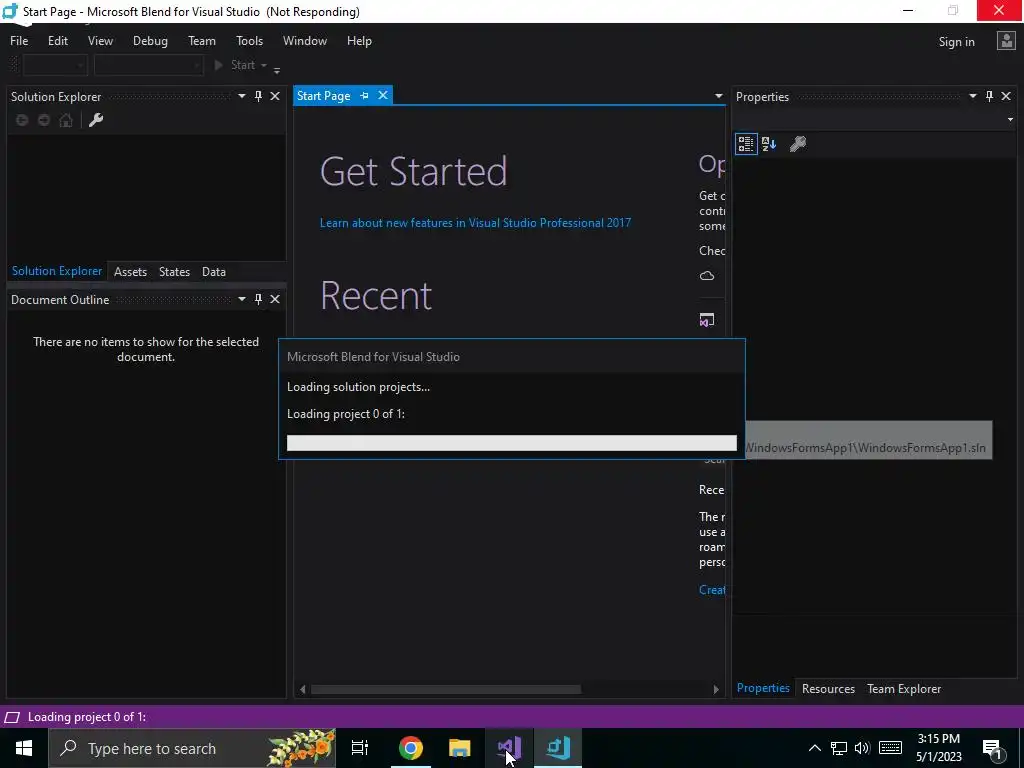Click the Type here to search box
Image resolution: width=1024 pixels, height=768 pixels.
pos(193,748)
